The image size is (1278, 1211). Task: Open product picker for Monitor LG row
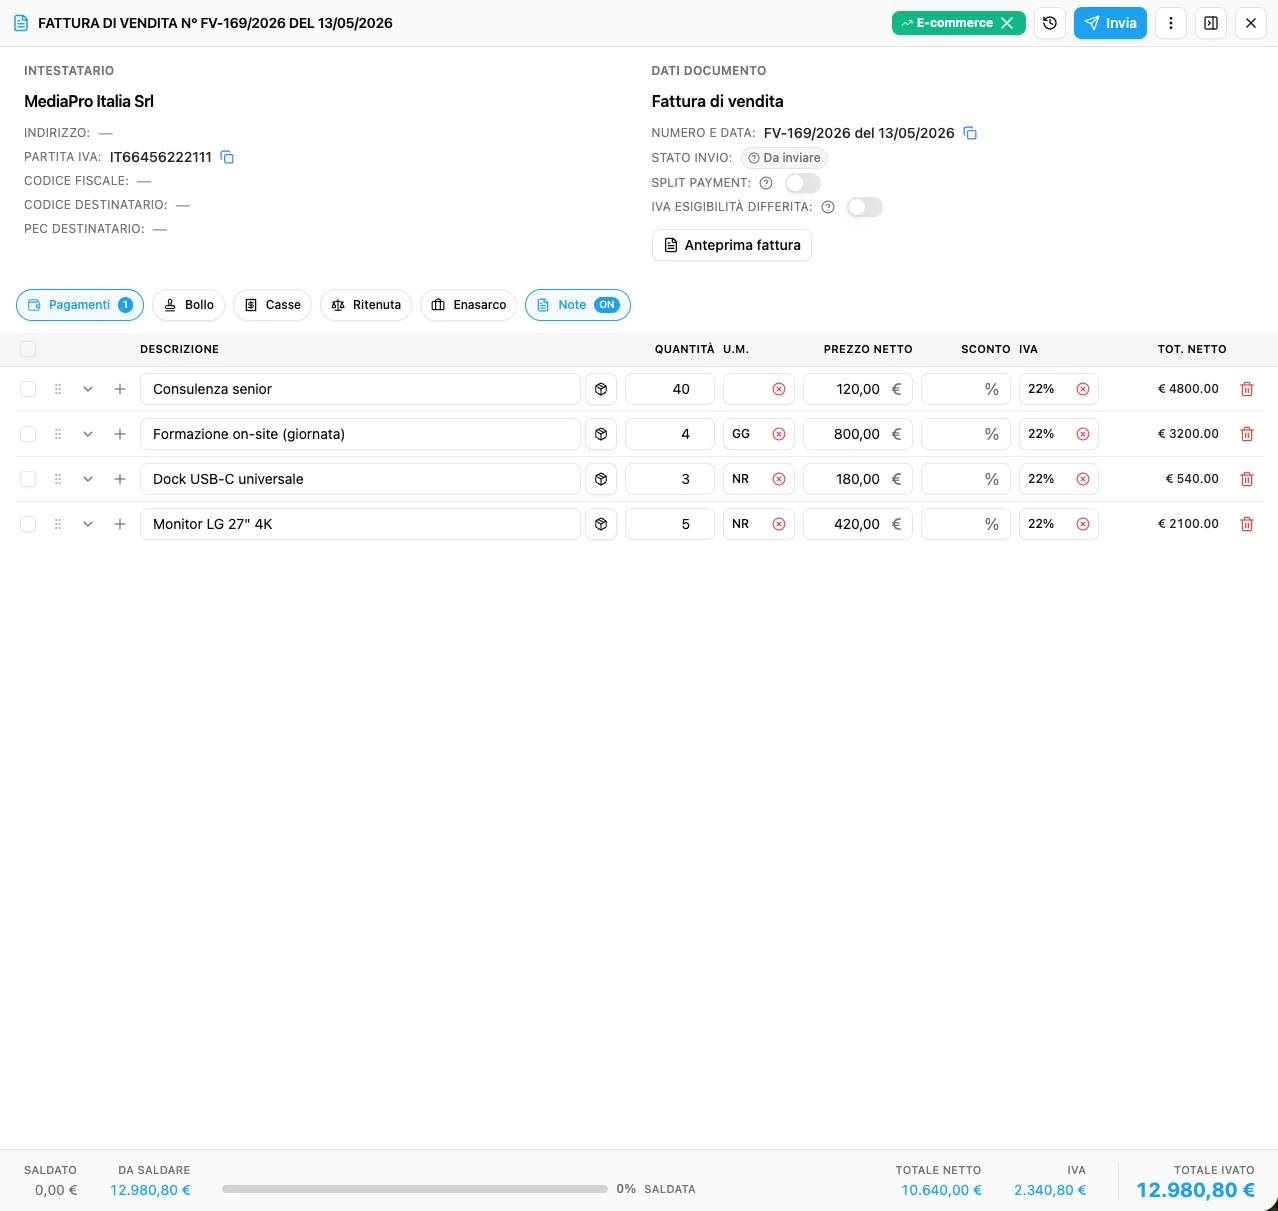[x=601, y=524]
